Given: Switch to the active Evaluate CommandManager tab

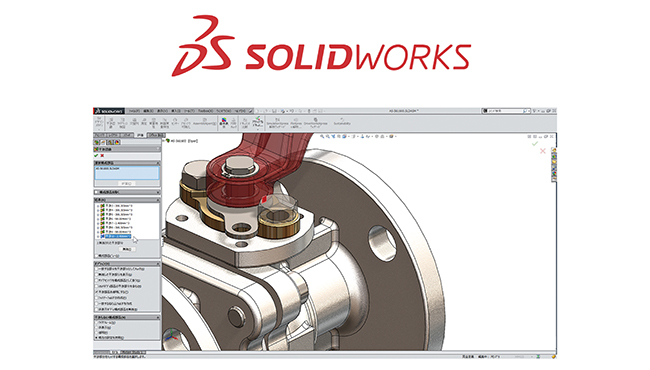Looking at the screenshot, I should pyautogui.click(x=141, y=135).
